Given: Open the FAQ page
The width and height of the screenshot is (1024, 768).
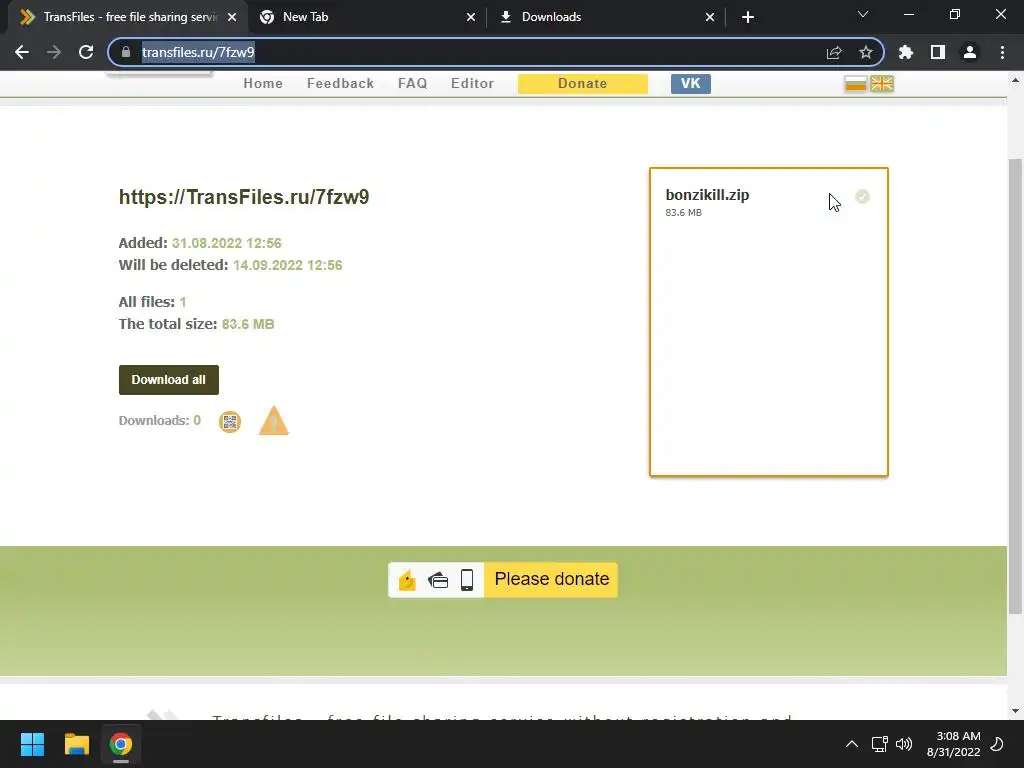Looking at the screenshot, I should 413,84.
